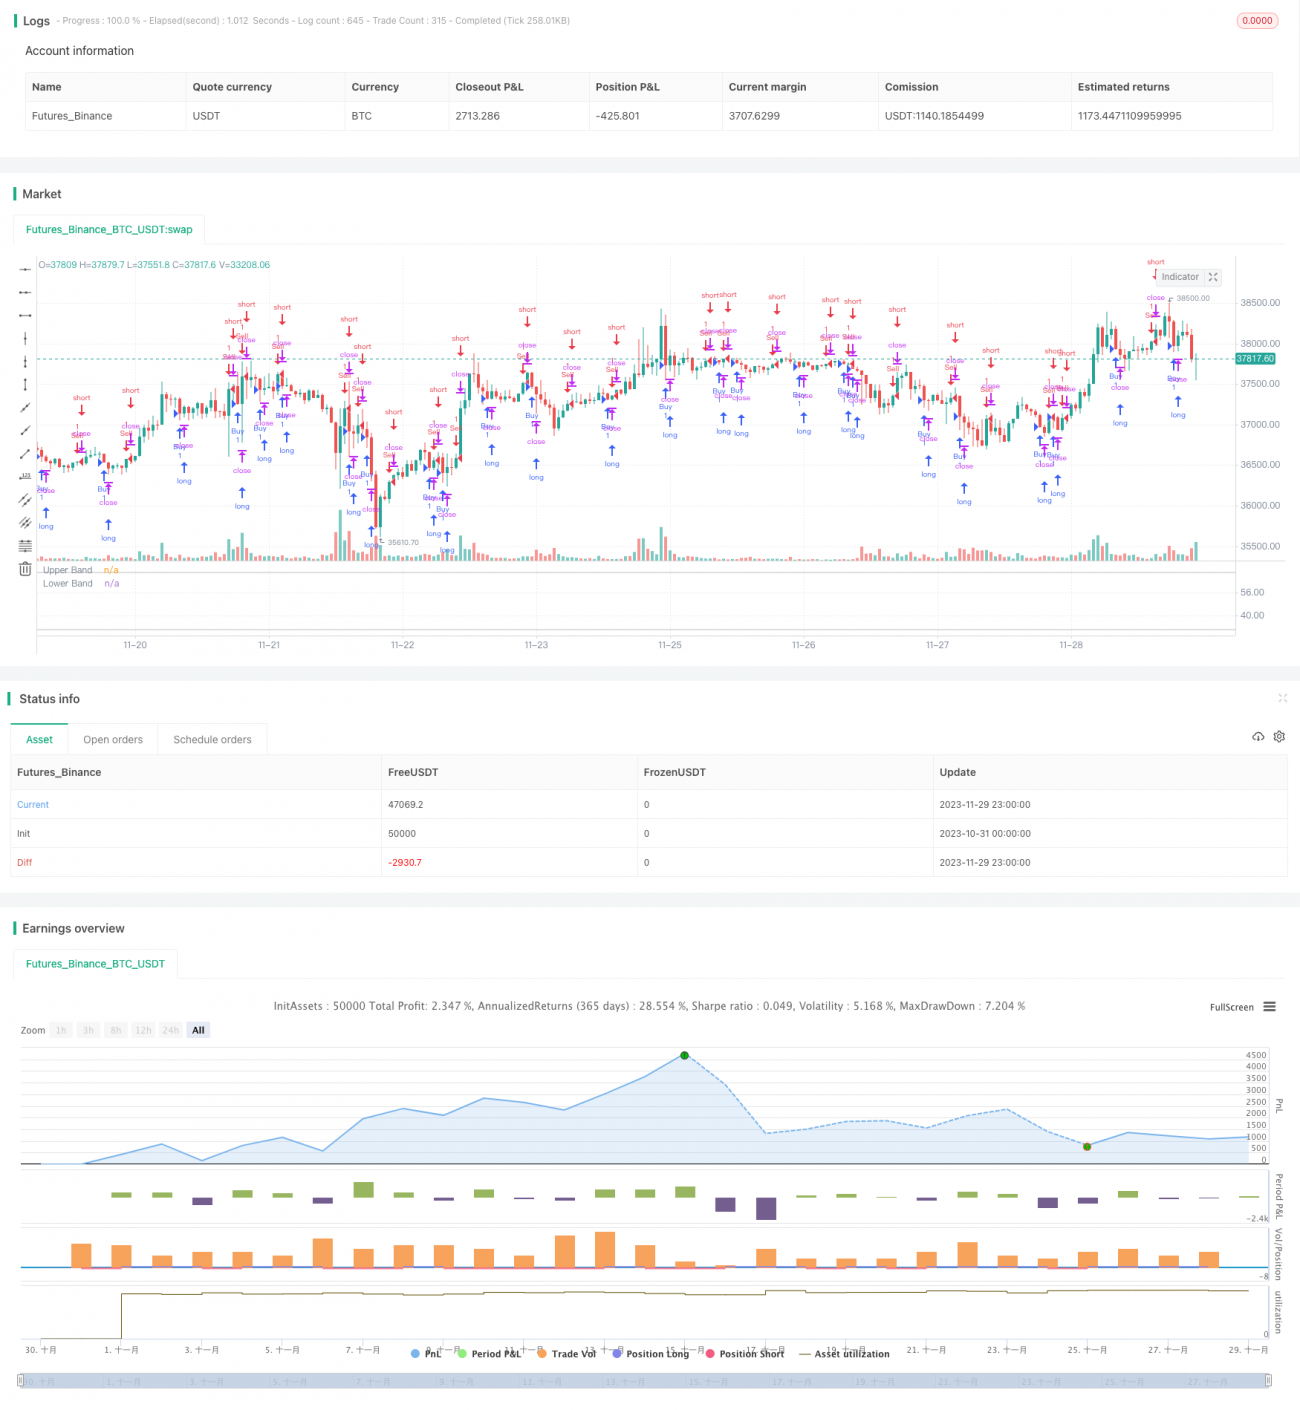
Task: Click the green peak marker on the PnL line
Action: 684,1055
